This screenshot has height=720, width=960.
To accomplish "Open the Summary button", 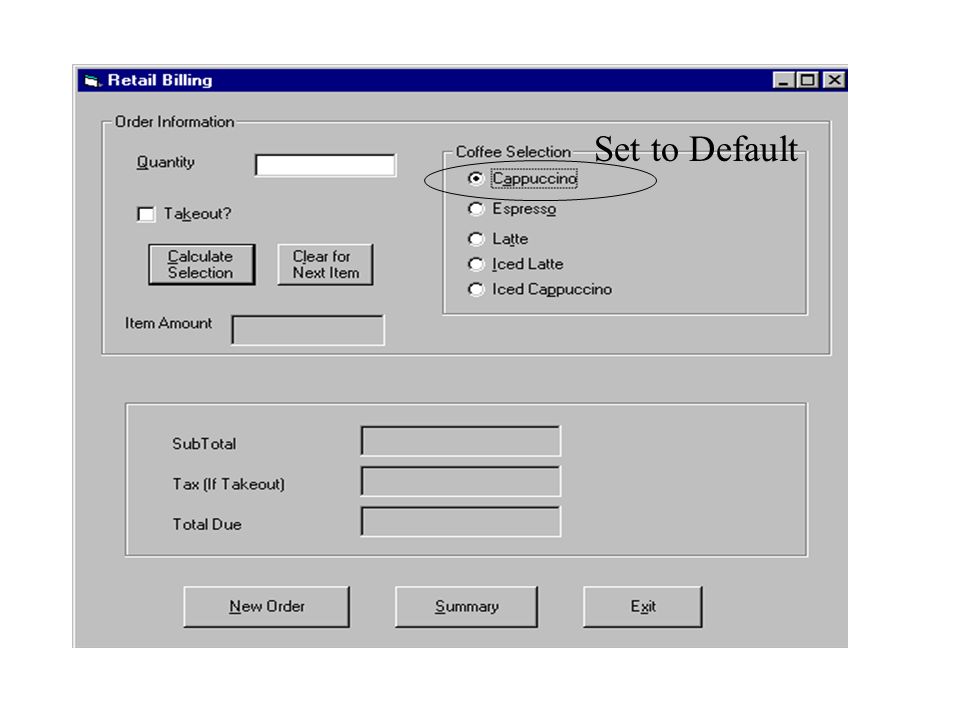I will (467, 607).
